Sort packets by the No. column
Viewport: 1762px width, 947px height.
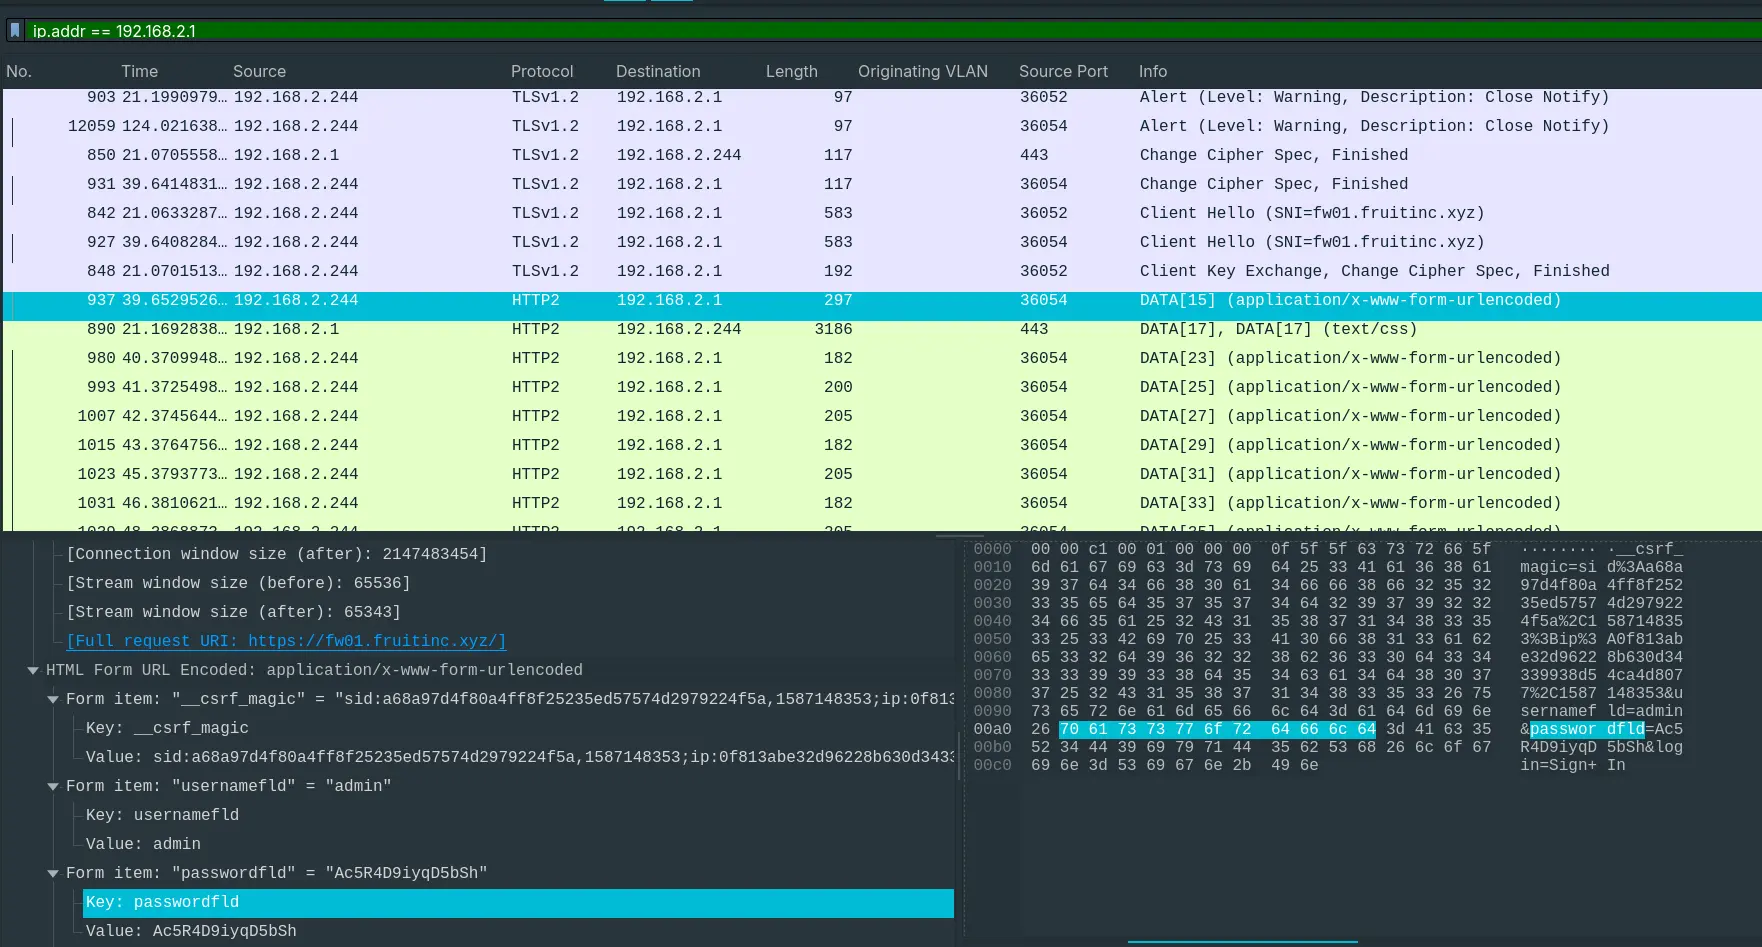point(19,71)
